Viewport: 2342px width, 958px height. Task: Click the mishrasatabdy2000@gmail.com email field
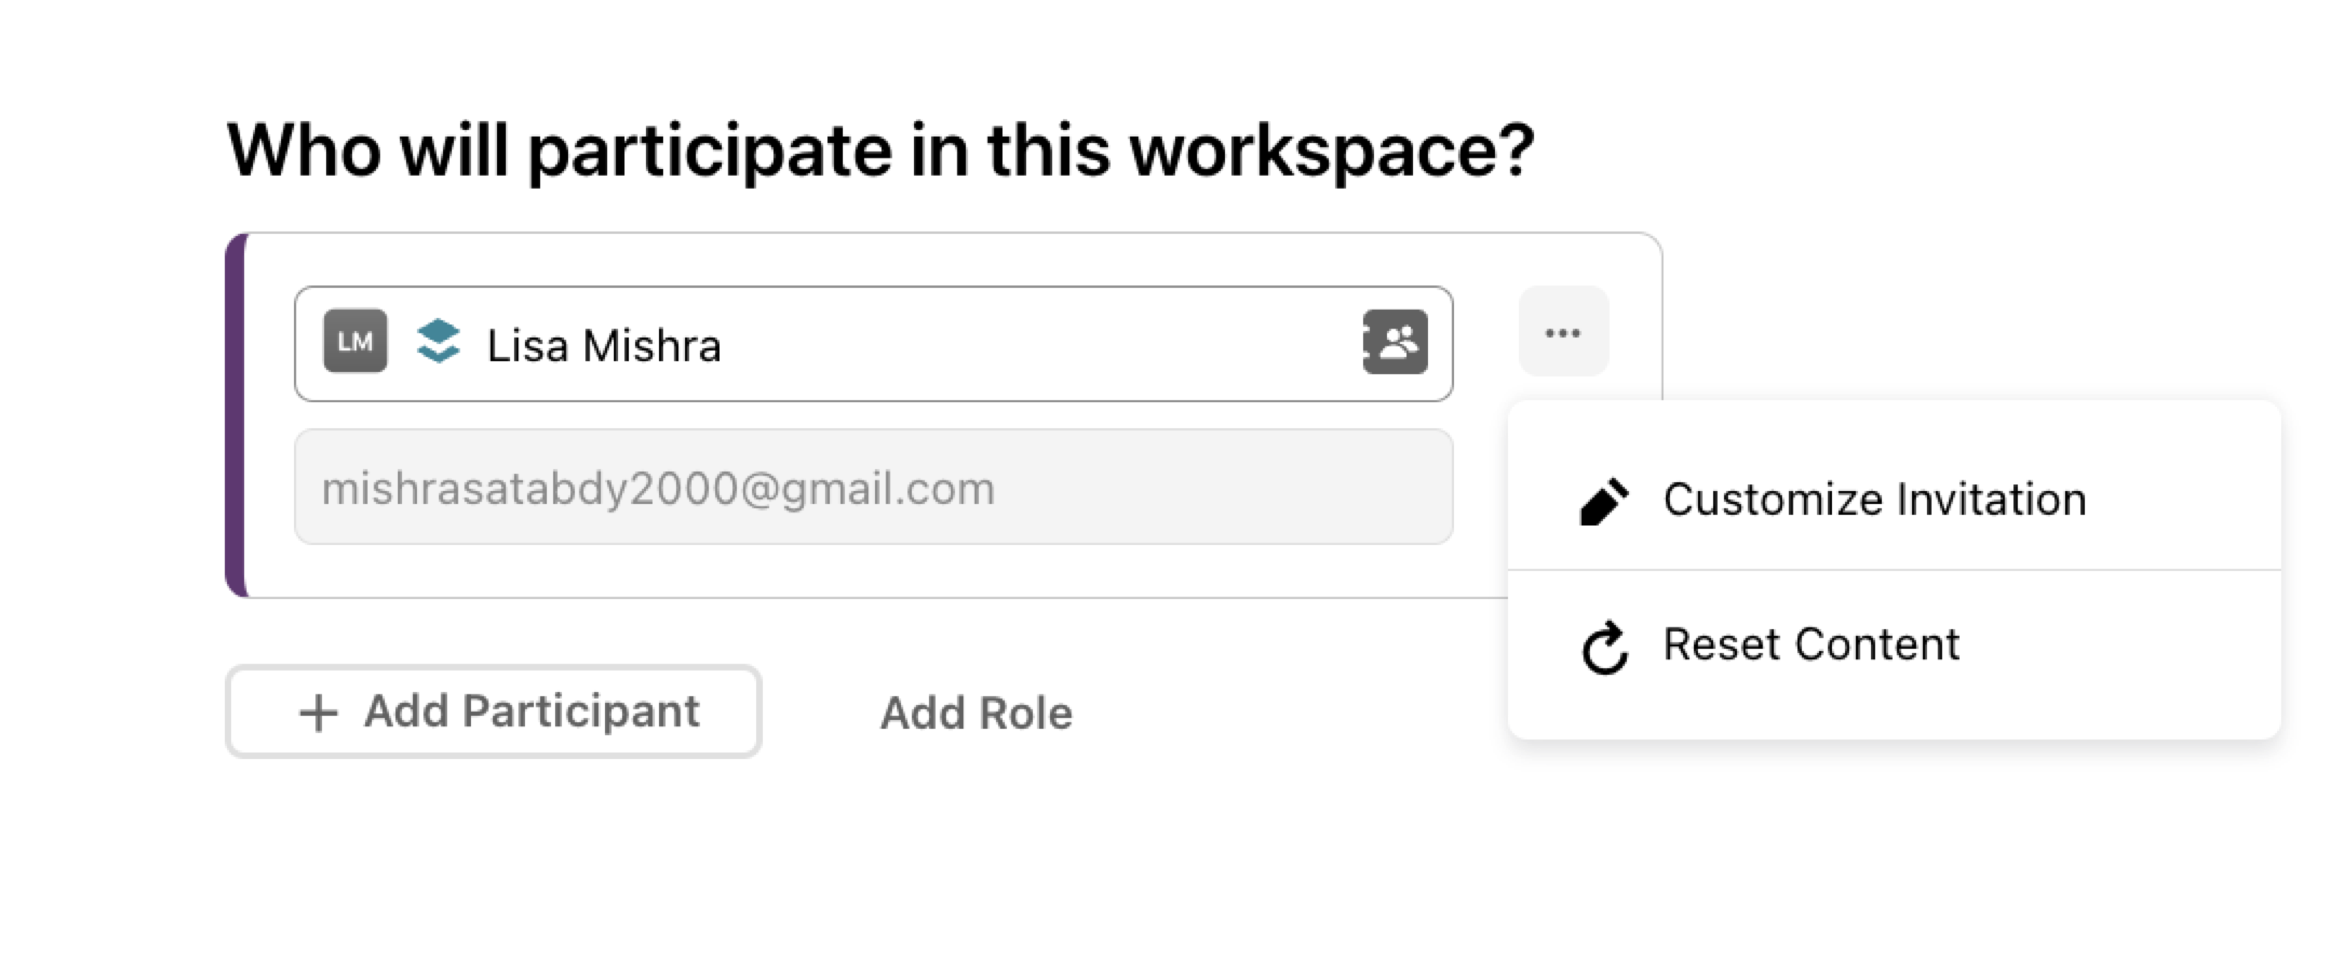pos(873,487)
